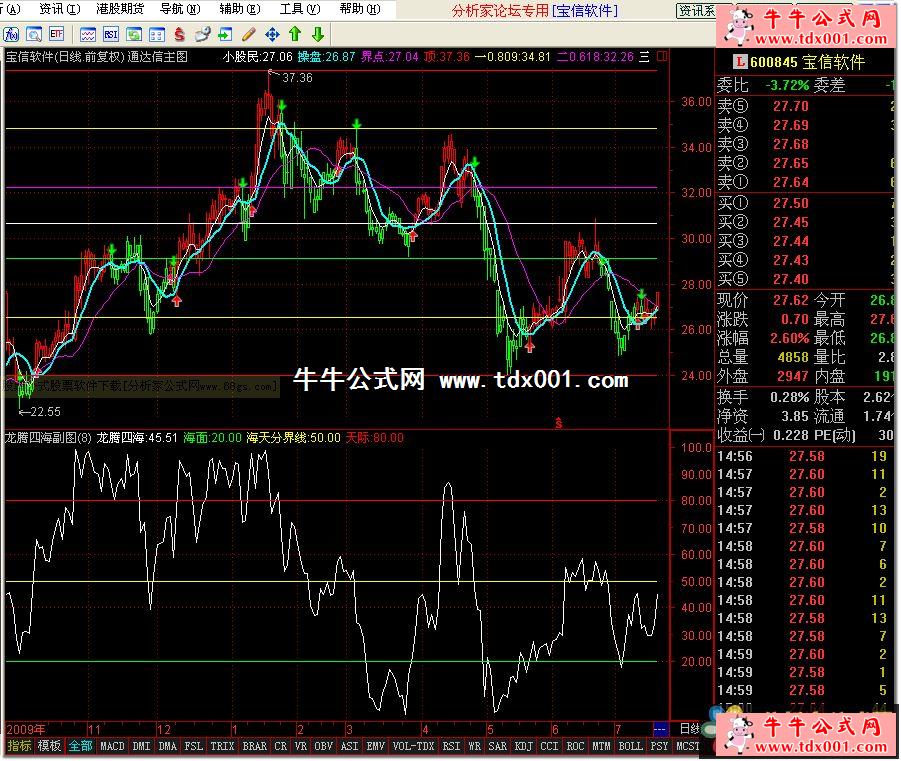The width and height of the screenshot is (901, 761).
Task: Select the 全部 indicators tab
Action: tap(80, 746)
